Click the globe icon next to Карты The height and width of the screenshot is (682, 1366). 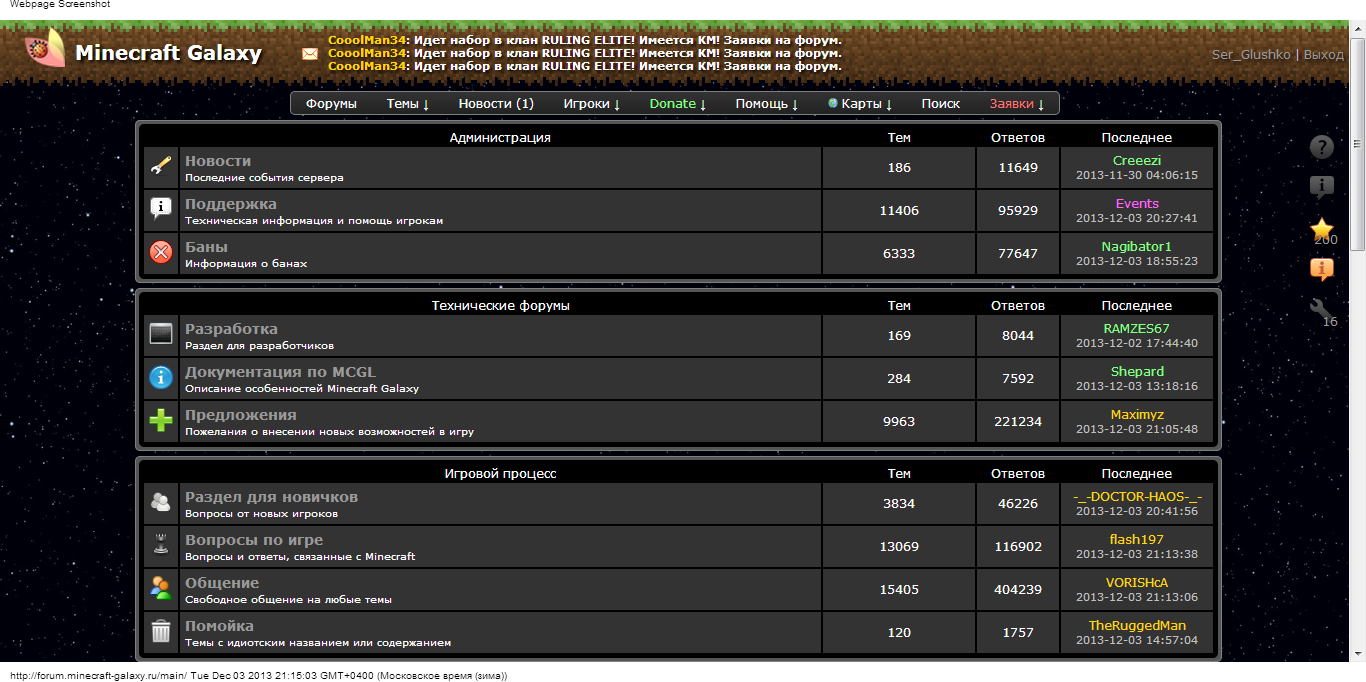[833, 103]
